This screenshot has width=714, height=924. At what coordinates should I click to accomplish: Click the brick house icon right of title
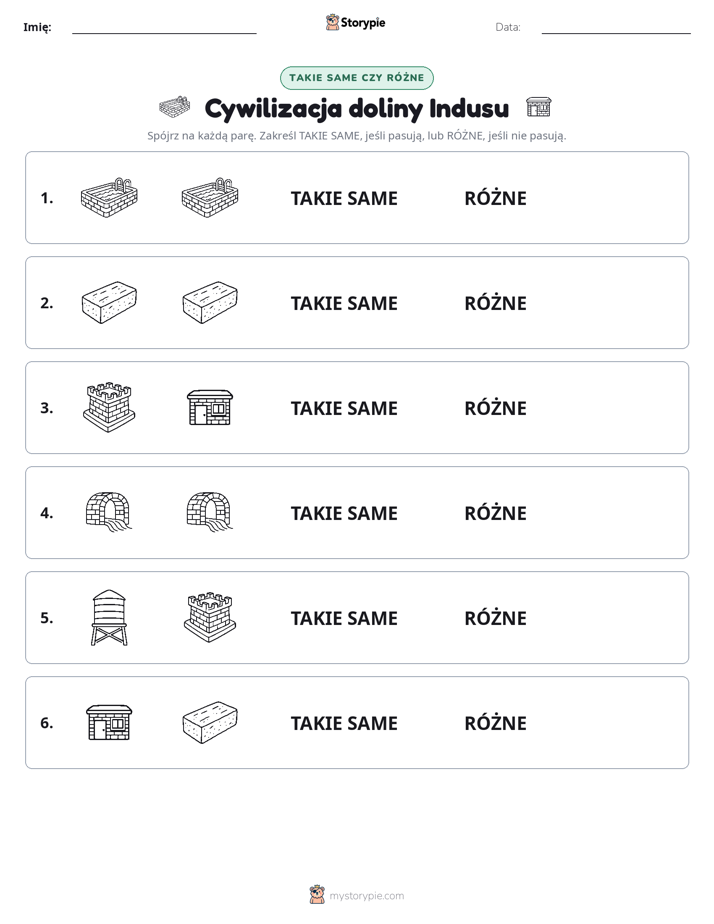pos(538,107)
